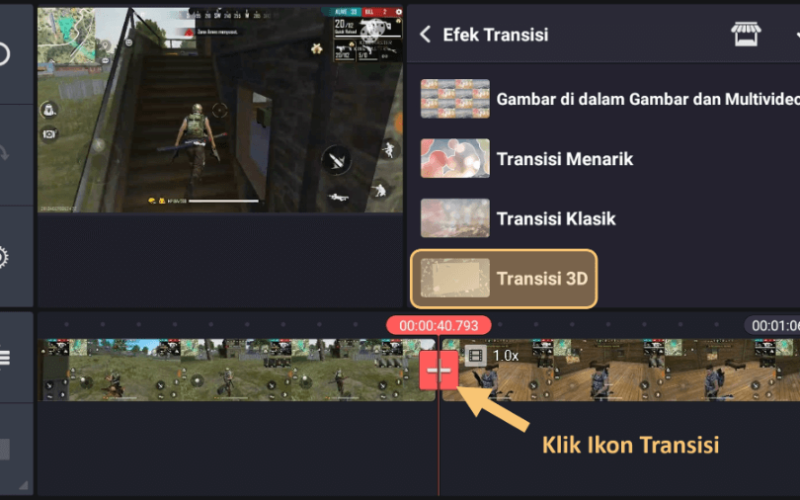Click the Transisi Menarik thumbnail image

pos(455,159)
